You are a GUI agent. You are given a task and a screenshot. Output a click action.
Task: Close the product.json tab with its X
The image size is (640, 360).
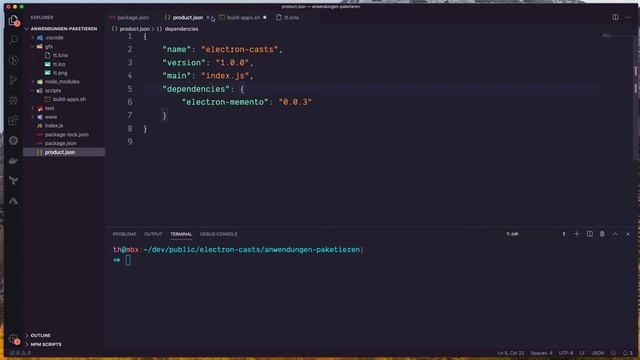208,18
